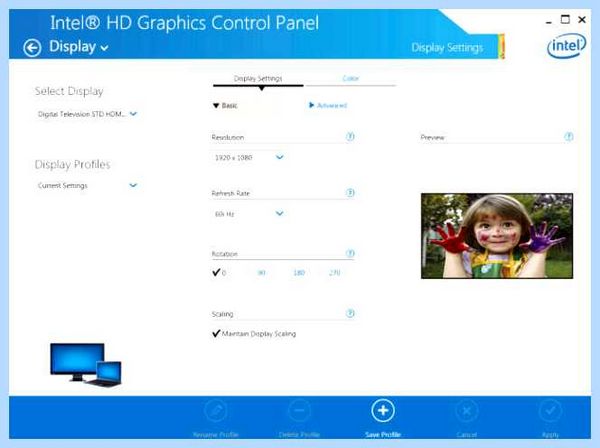Select rotation 270 degrees
The width and height of the screenshot is (600, 448).
pyautogui.click(x=334, y=273)
